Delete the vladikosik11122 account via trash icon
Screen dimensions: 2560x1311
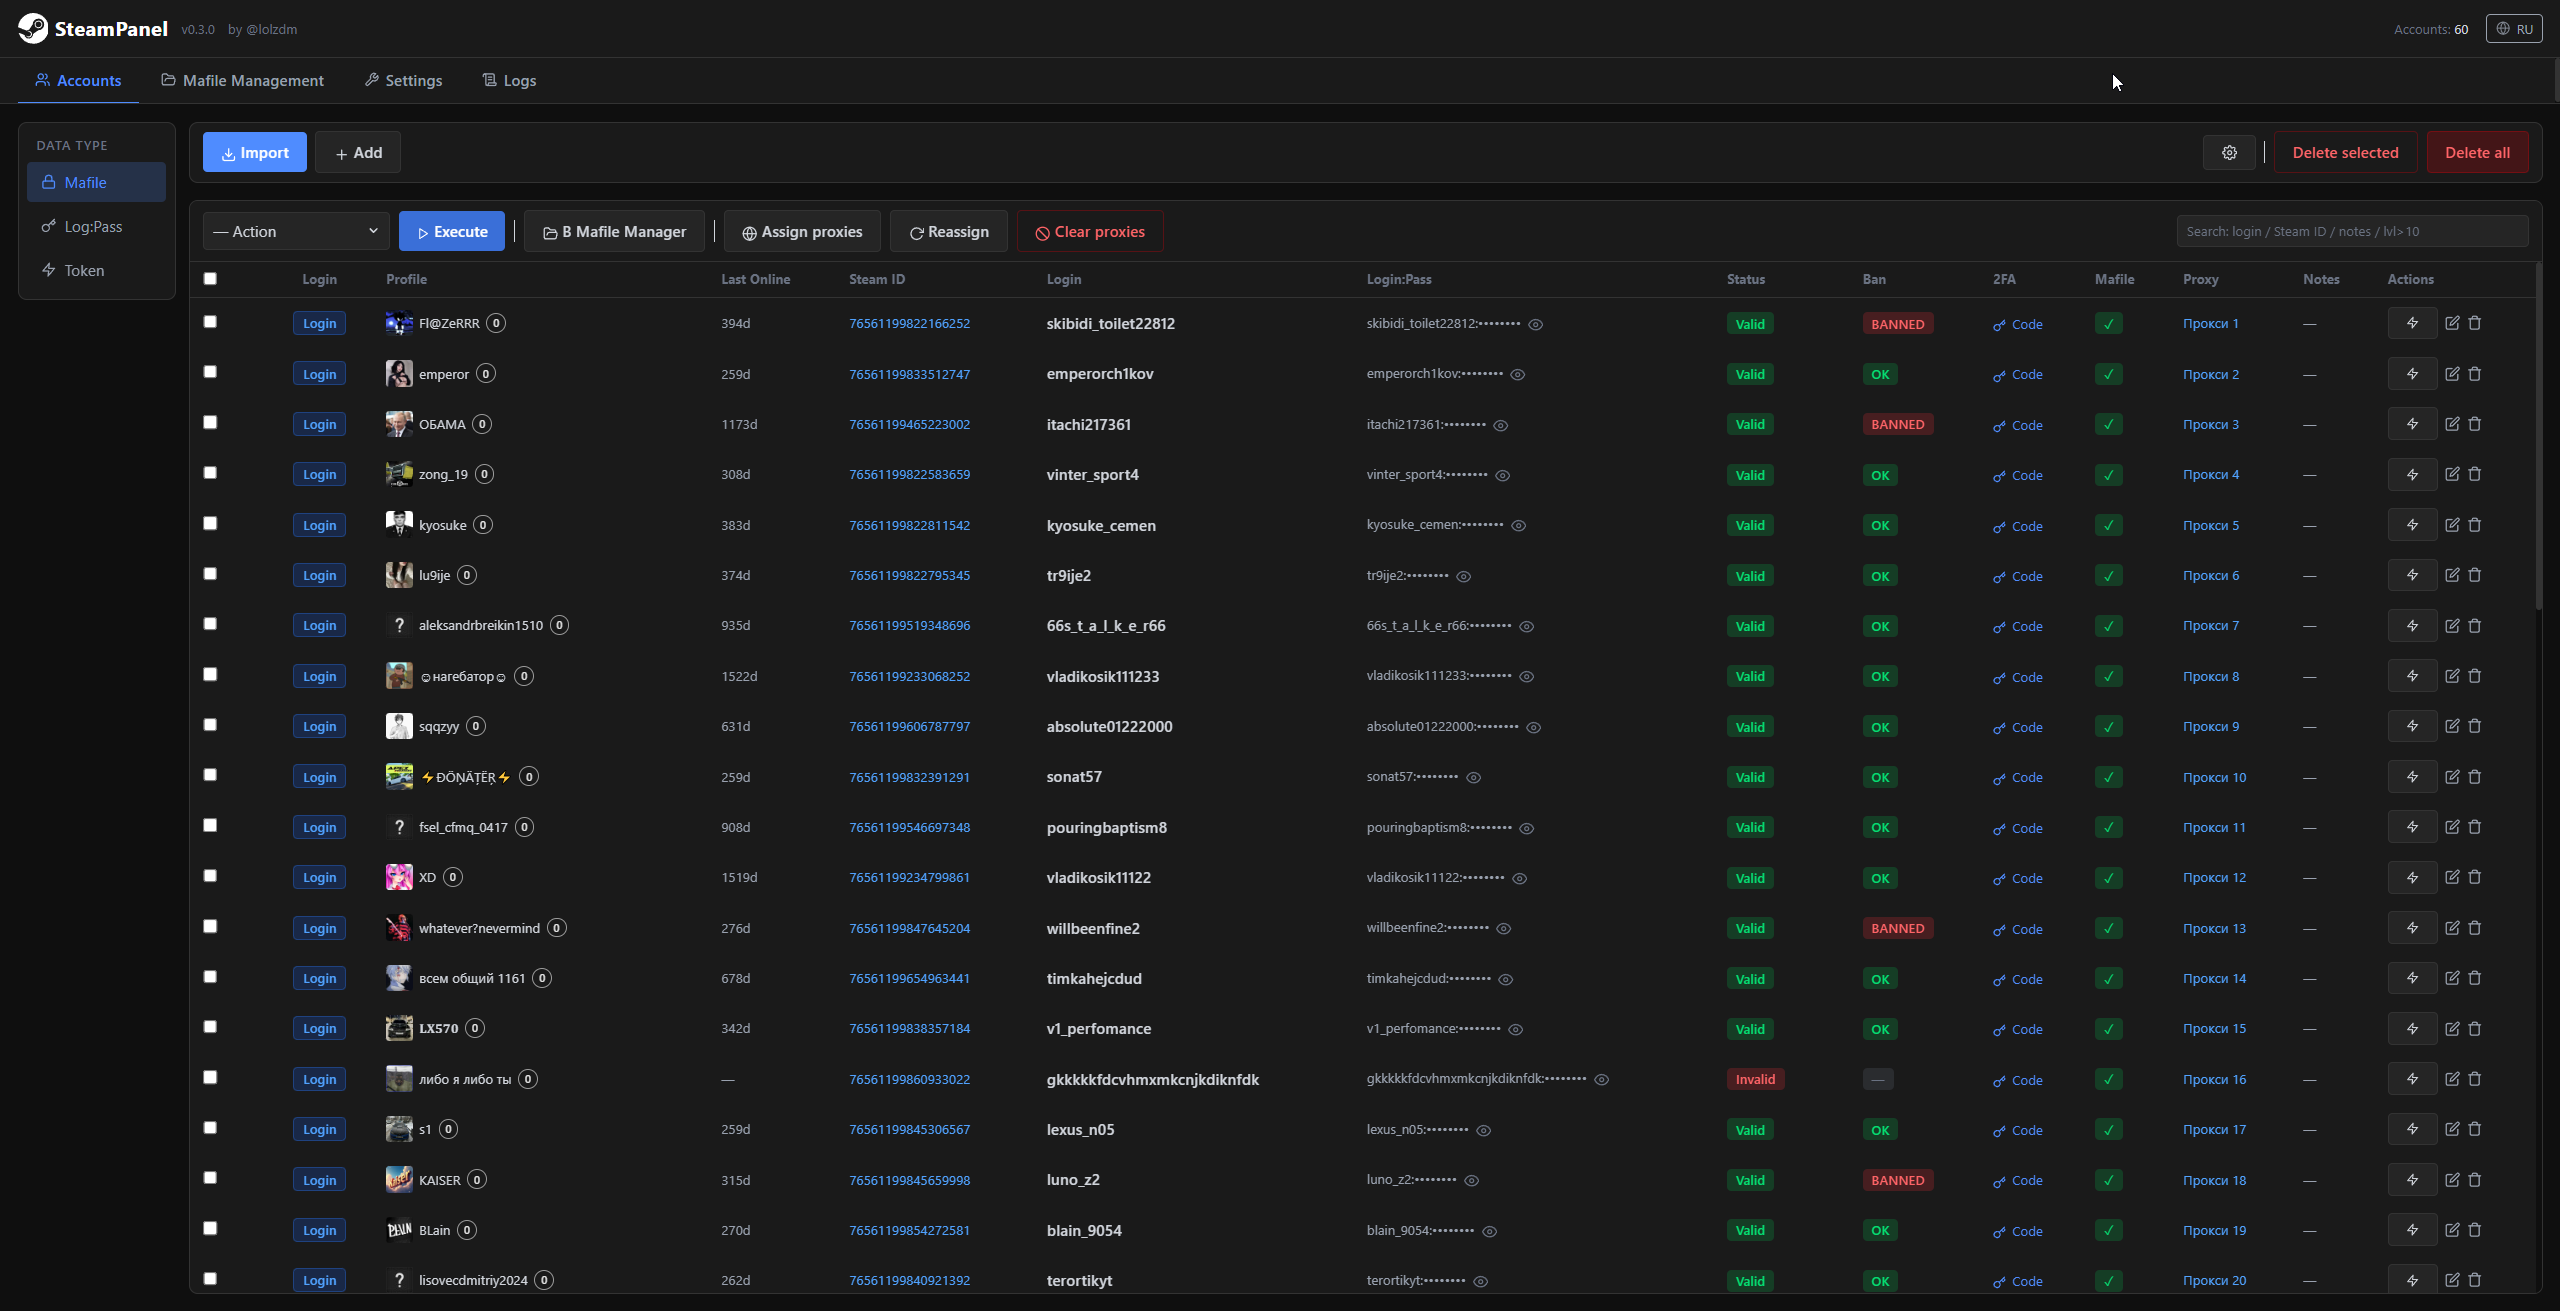point(2475,877)
